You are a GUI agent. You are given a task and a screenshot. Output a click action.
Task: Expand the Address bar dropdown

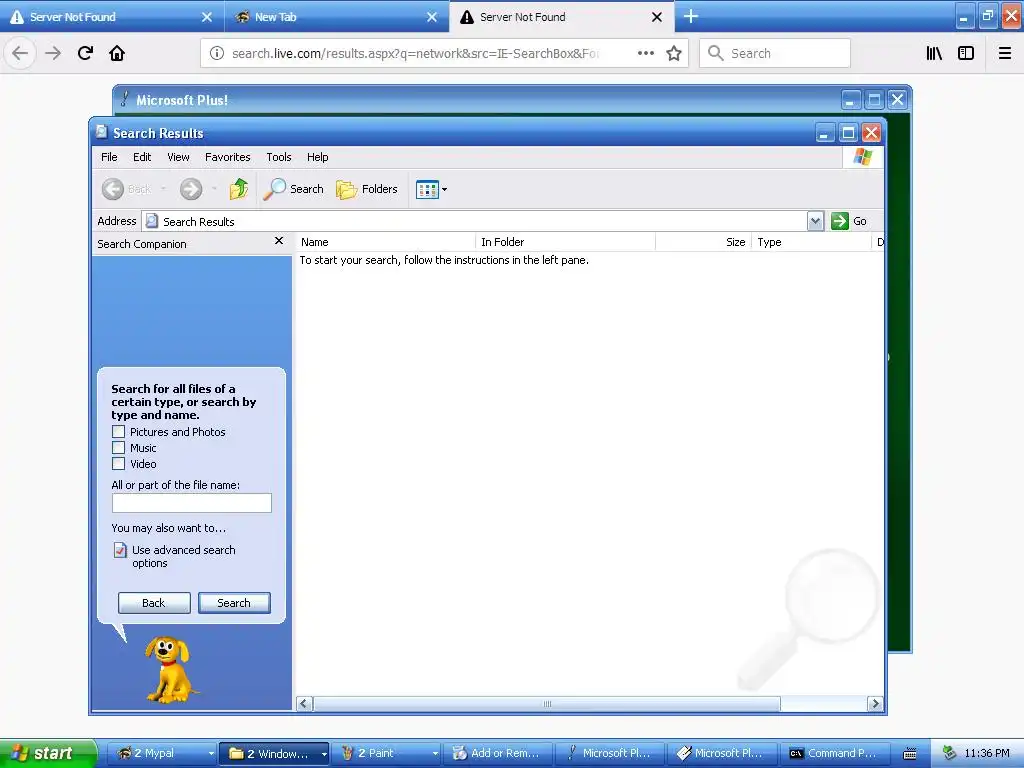point(815,221)
